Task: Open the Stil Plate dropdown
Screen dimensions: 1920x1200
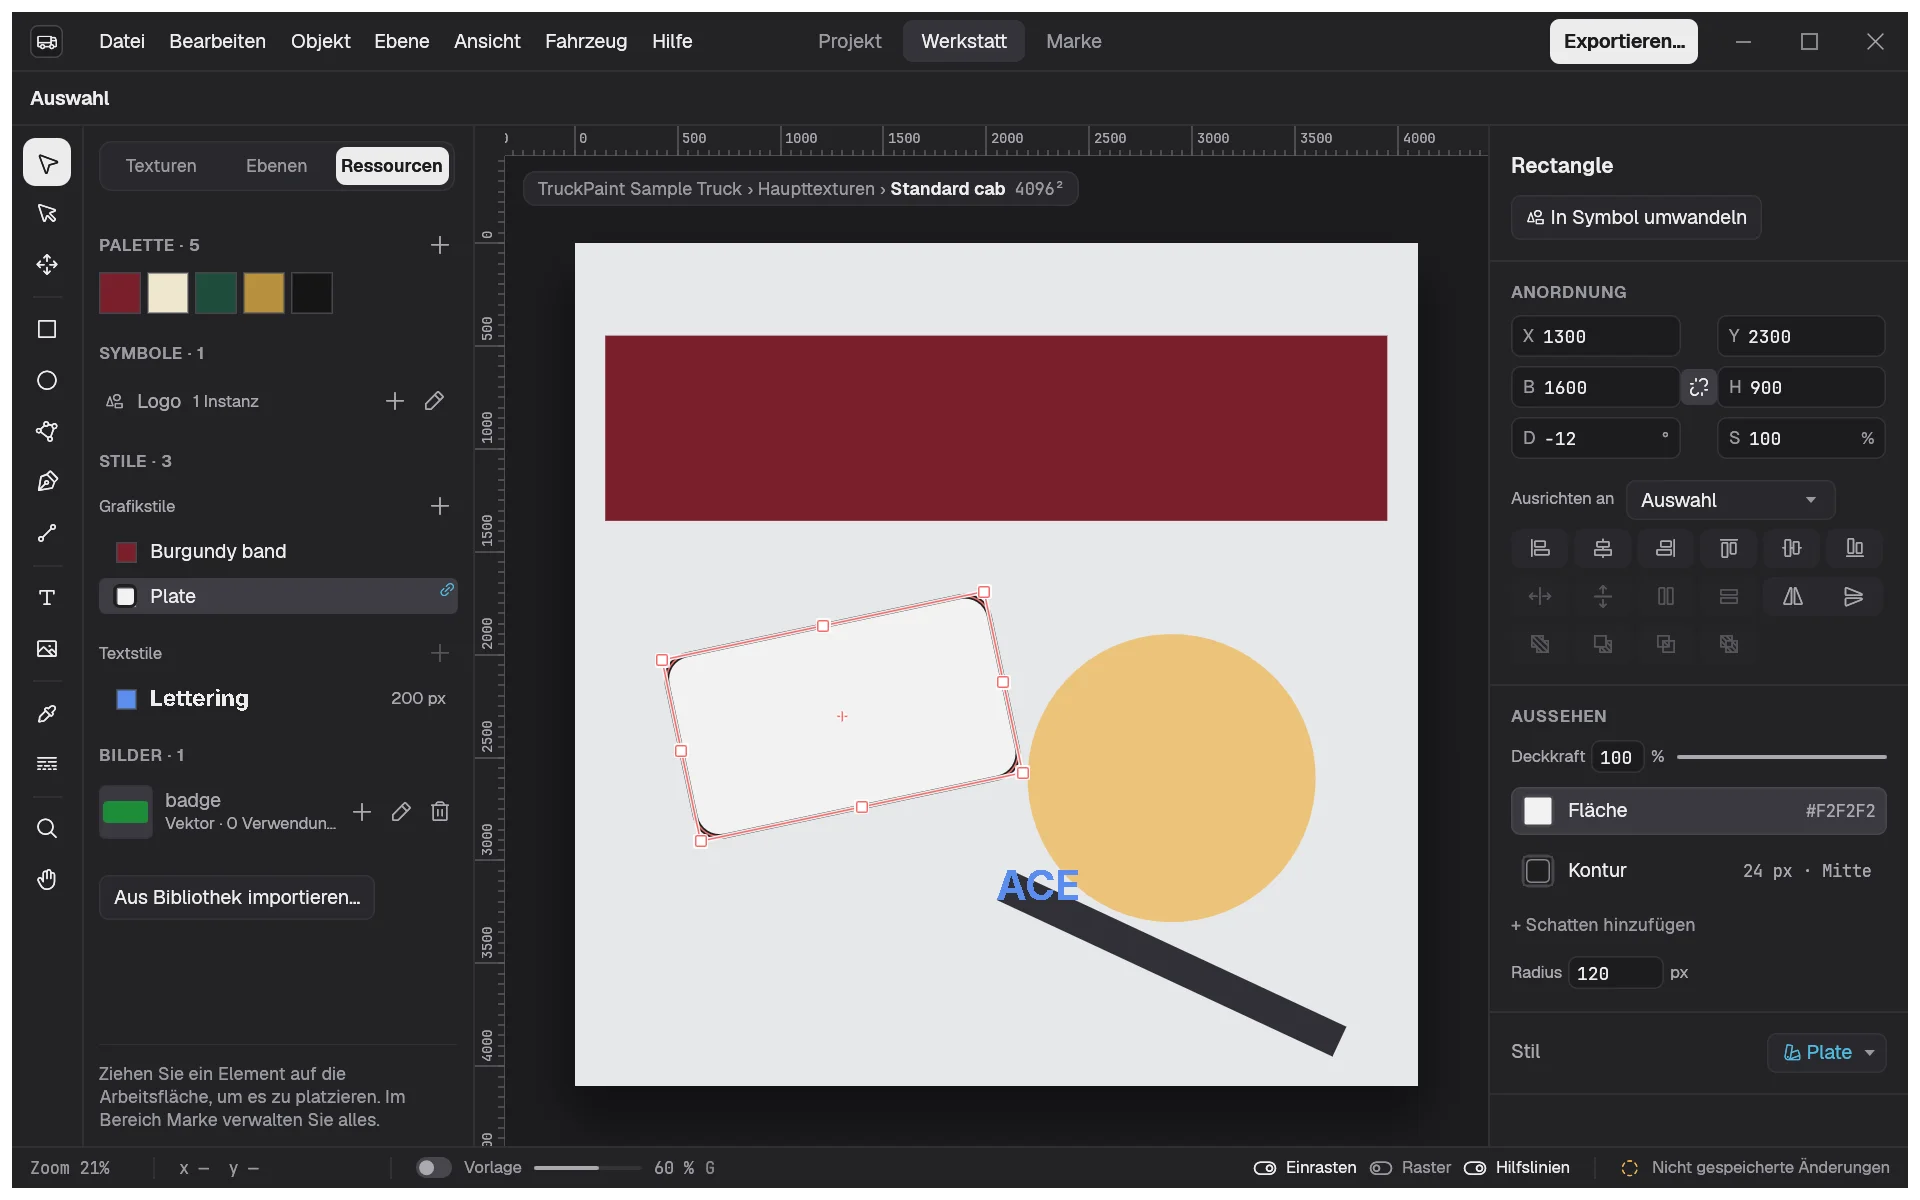Action: (1827, 1052)
